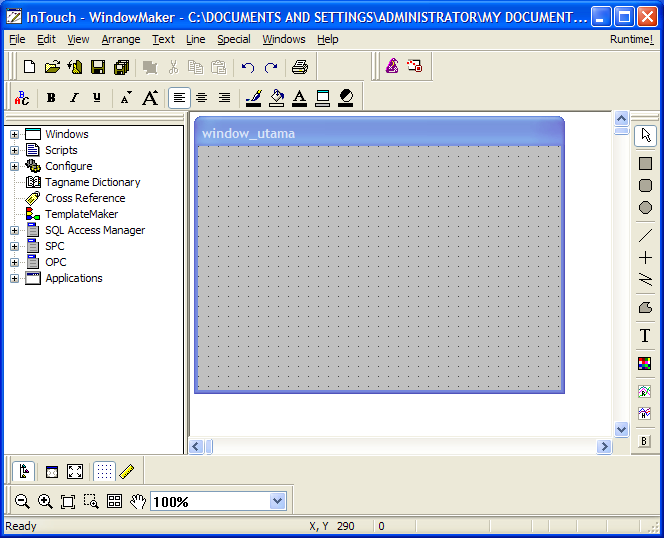Click the Pan hand tool
The width and height of the screenshot is (664, 538).
(138, 502)
